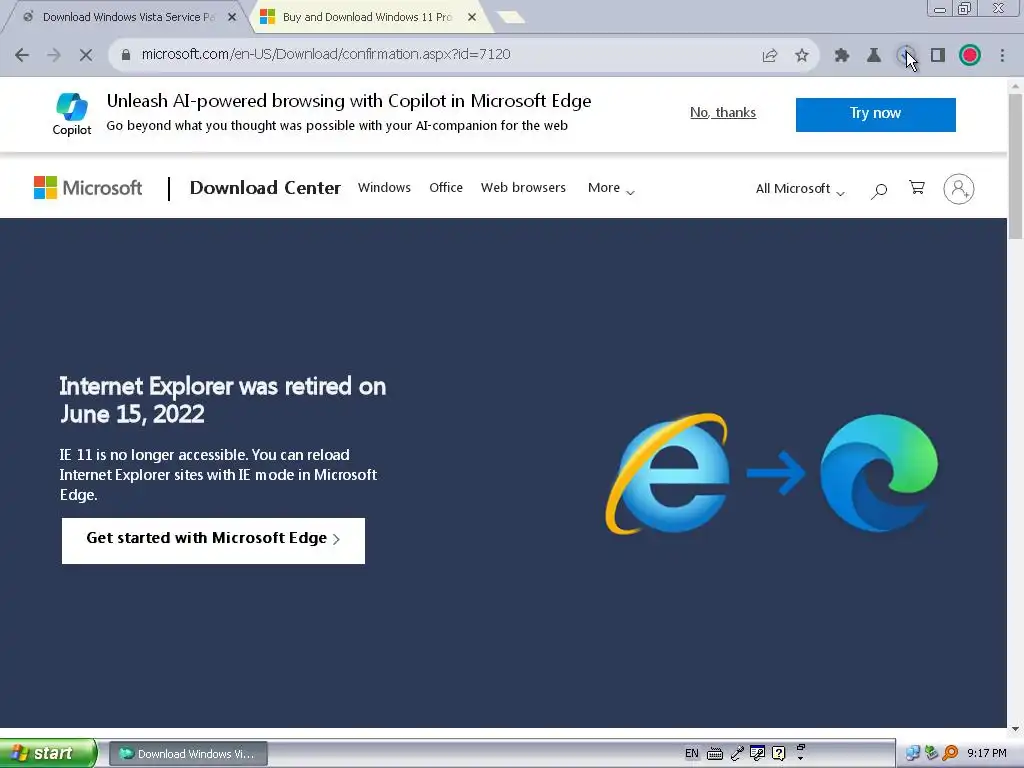Close the Buy Windows 11 Pro tab
Viewport: 1024px width, 768px height.
pos(472,17)
